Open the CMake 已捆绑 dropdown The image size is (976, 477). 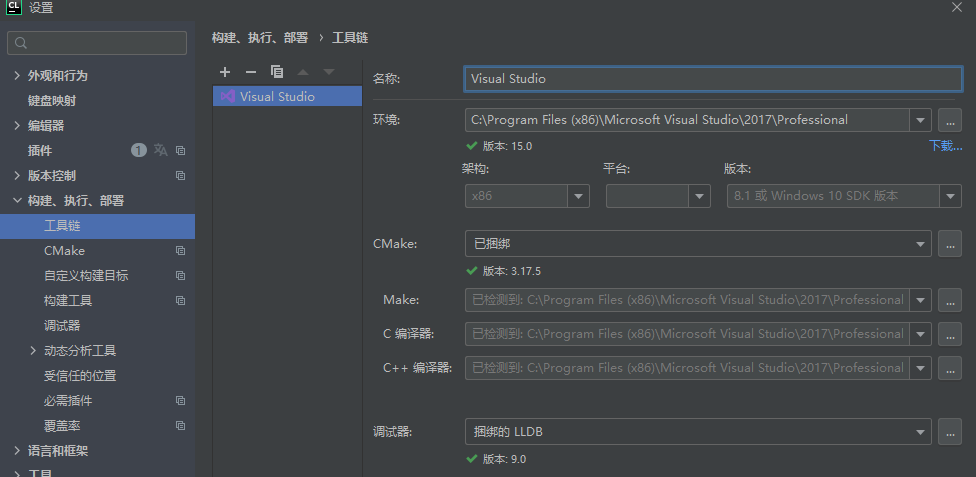pos(920,243)
